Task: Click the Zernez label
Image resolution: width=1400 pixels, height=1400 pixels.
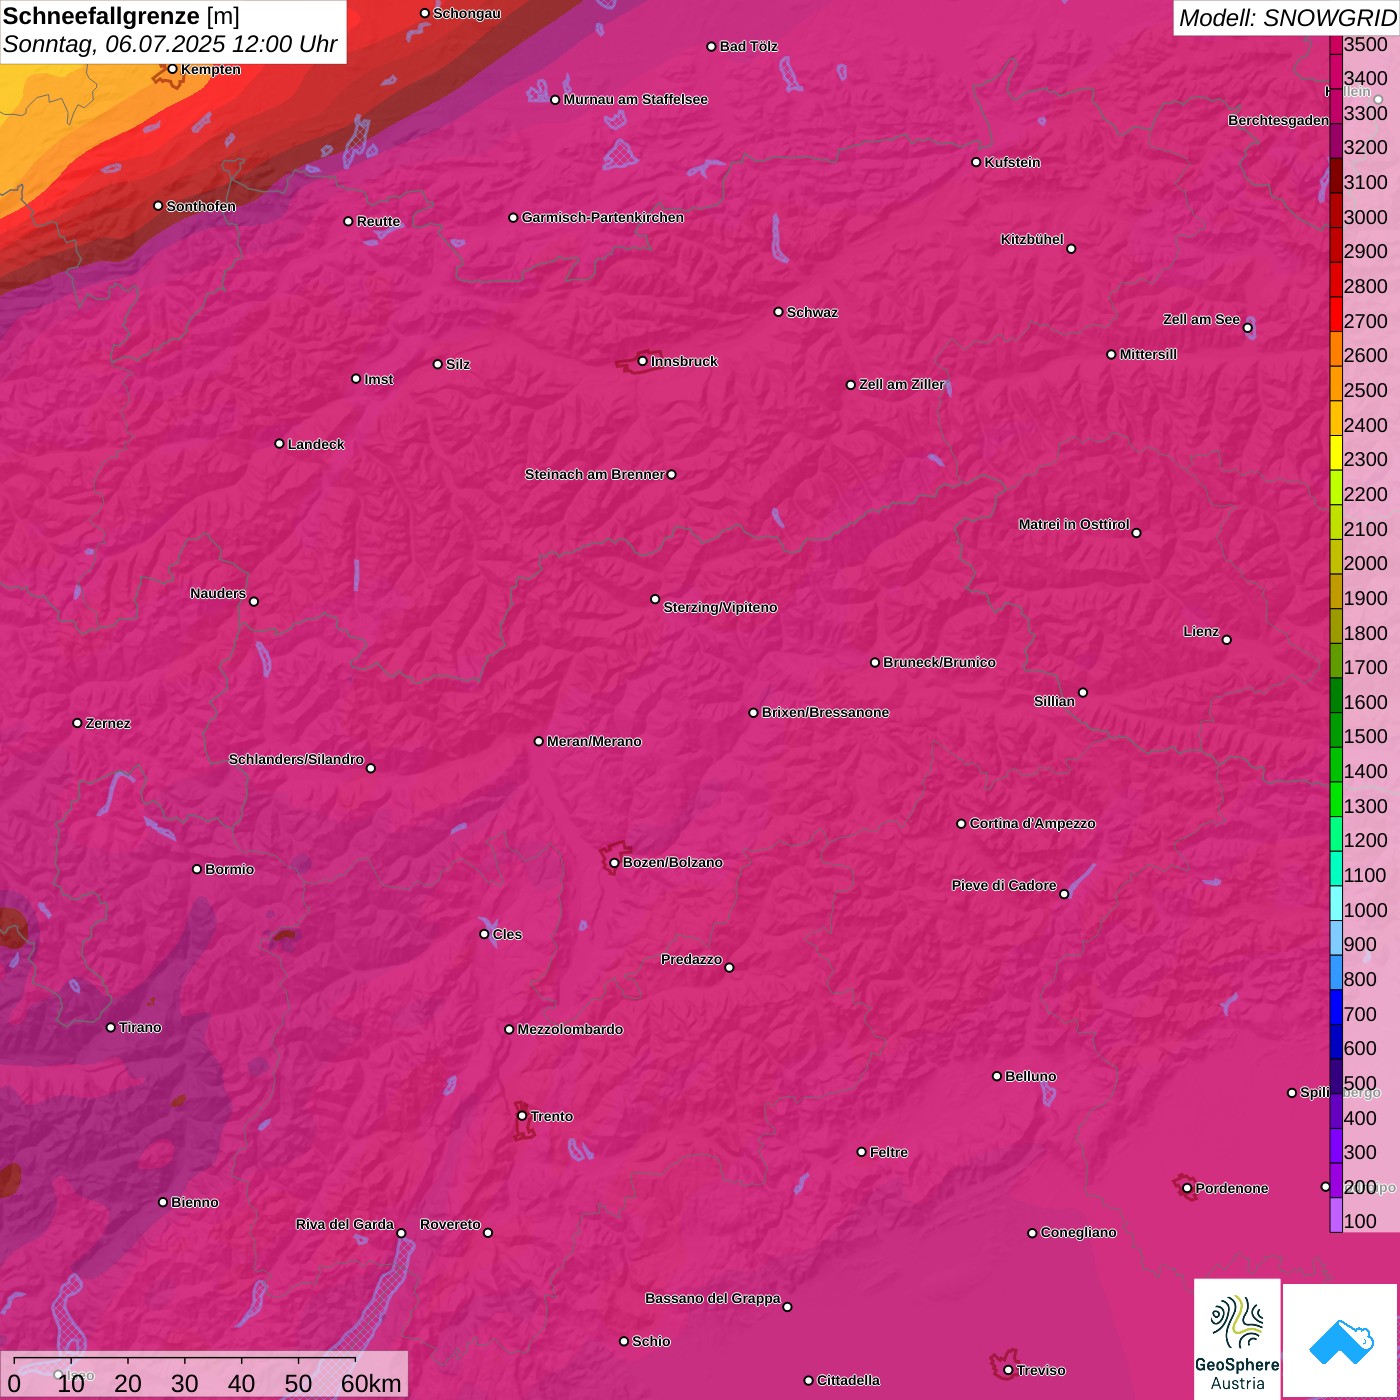Action: coord(108,723)
